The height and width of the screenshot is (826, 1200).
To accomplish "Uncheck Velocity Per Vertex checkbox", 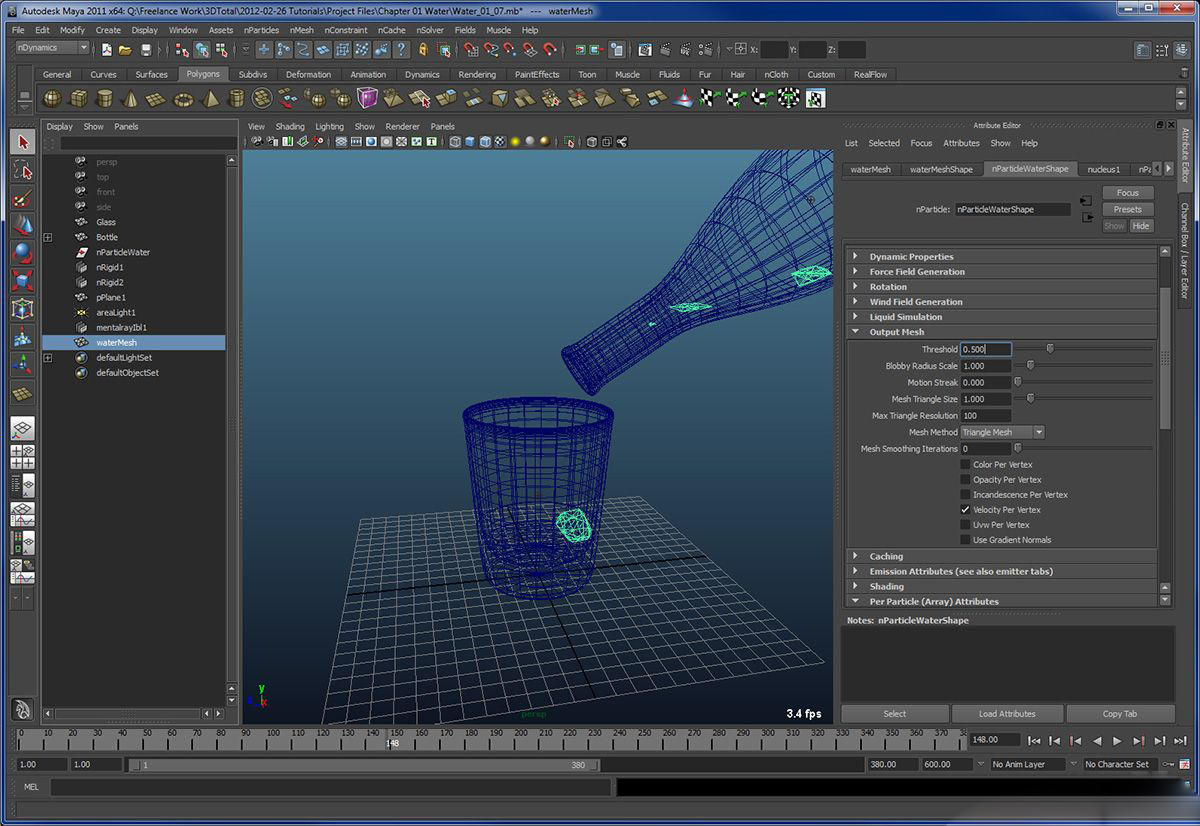I will [x=965, y=509].
